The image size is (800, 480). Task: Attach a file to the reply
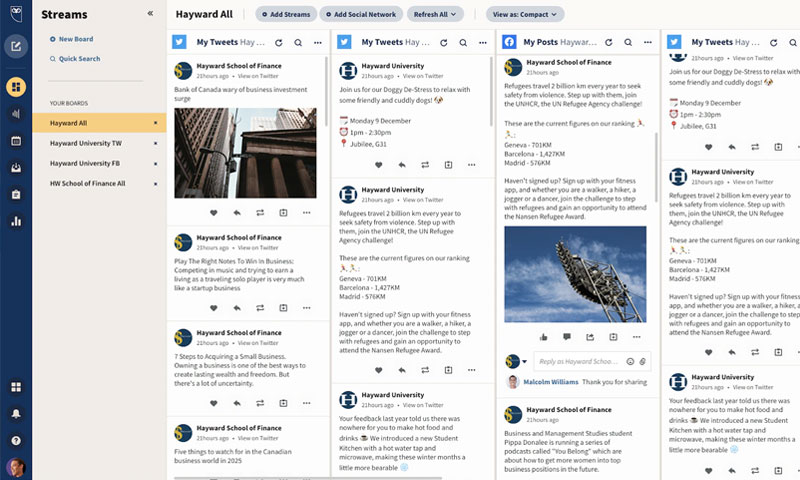[x=642, y=361]
